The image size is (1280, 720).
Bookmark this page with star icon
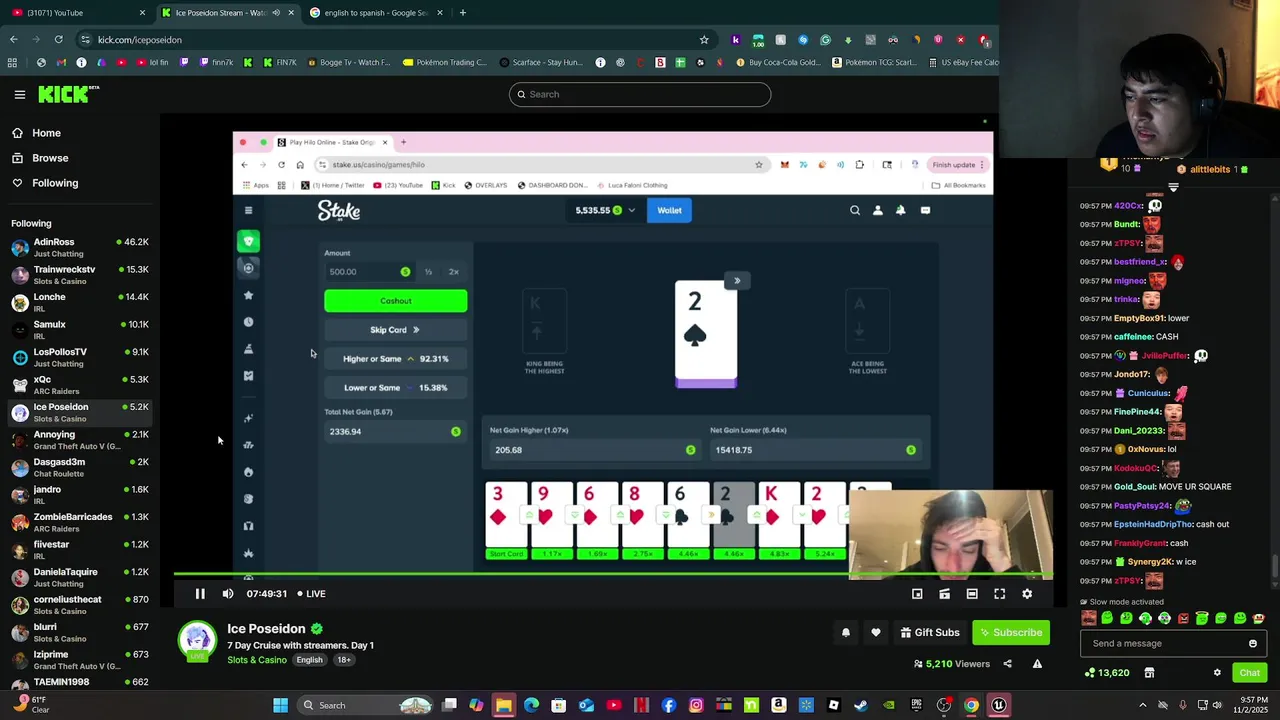click(x=704, y=40)
